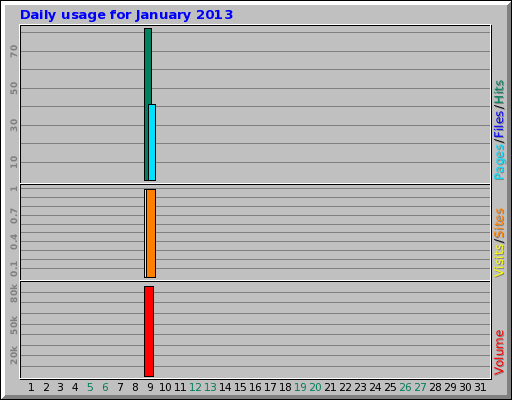Click day 24 on the x-axis
The height and width of the screenshot is (400, 512).
[x=375, y=387]
